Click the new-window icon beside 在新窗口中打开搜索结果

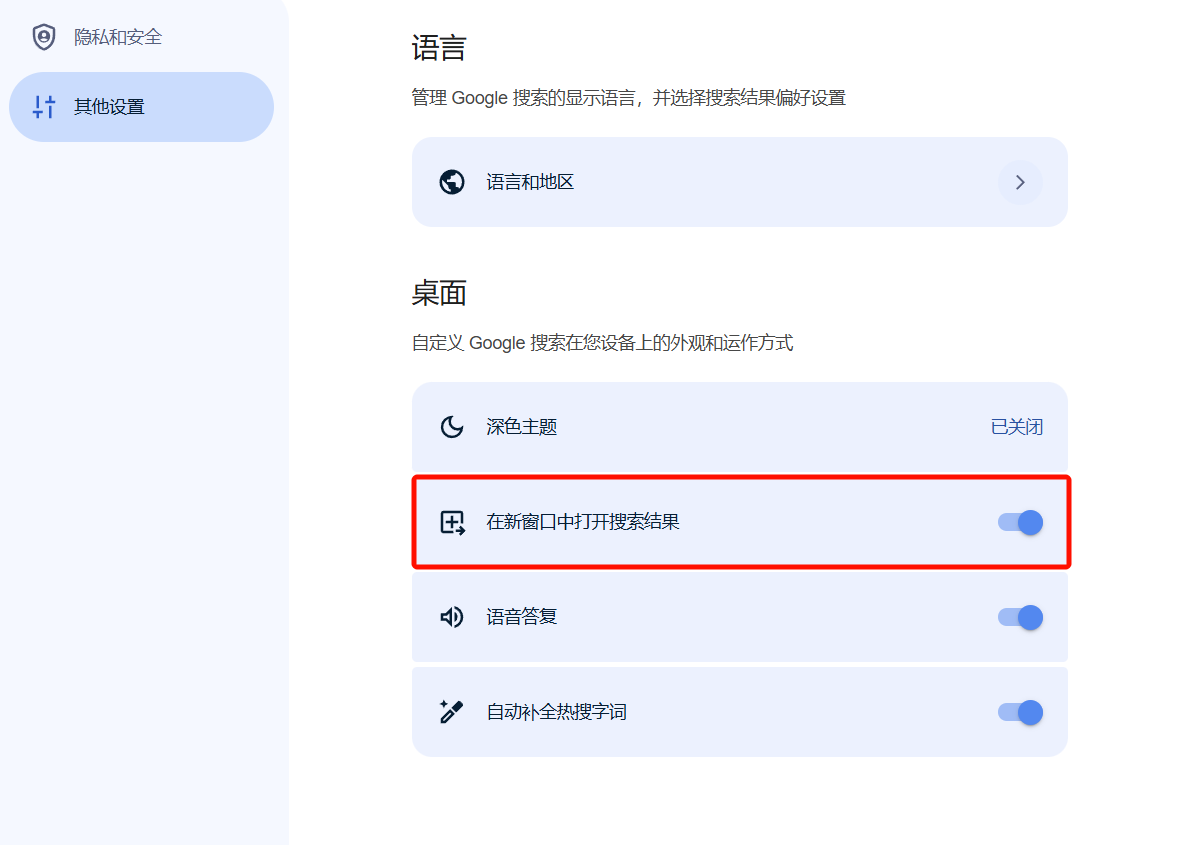tap(453, 522)
